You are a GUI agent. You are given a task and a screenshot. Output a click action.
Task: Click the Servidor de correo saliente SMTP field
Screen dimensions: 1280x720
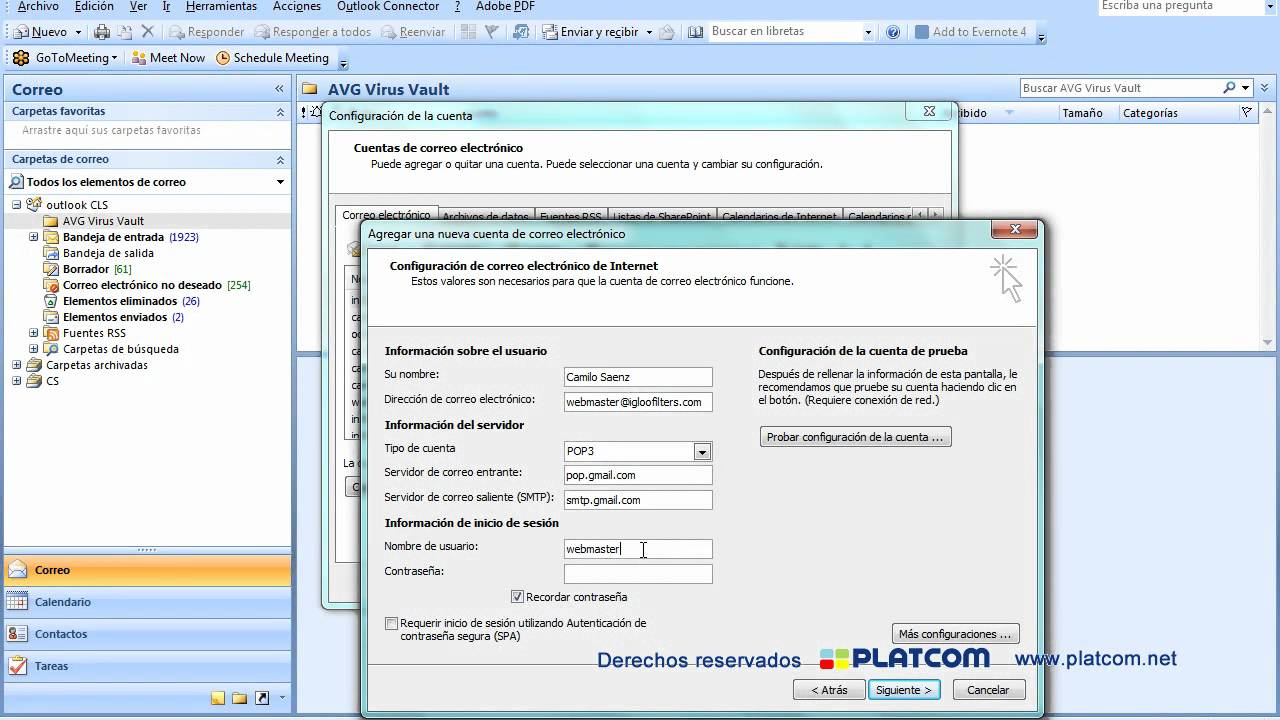point(638,500)
